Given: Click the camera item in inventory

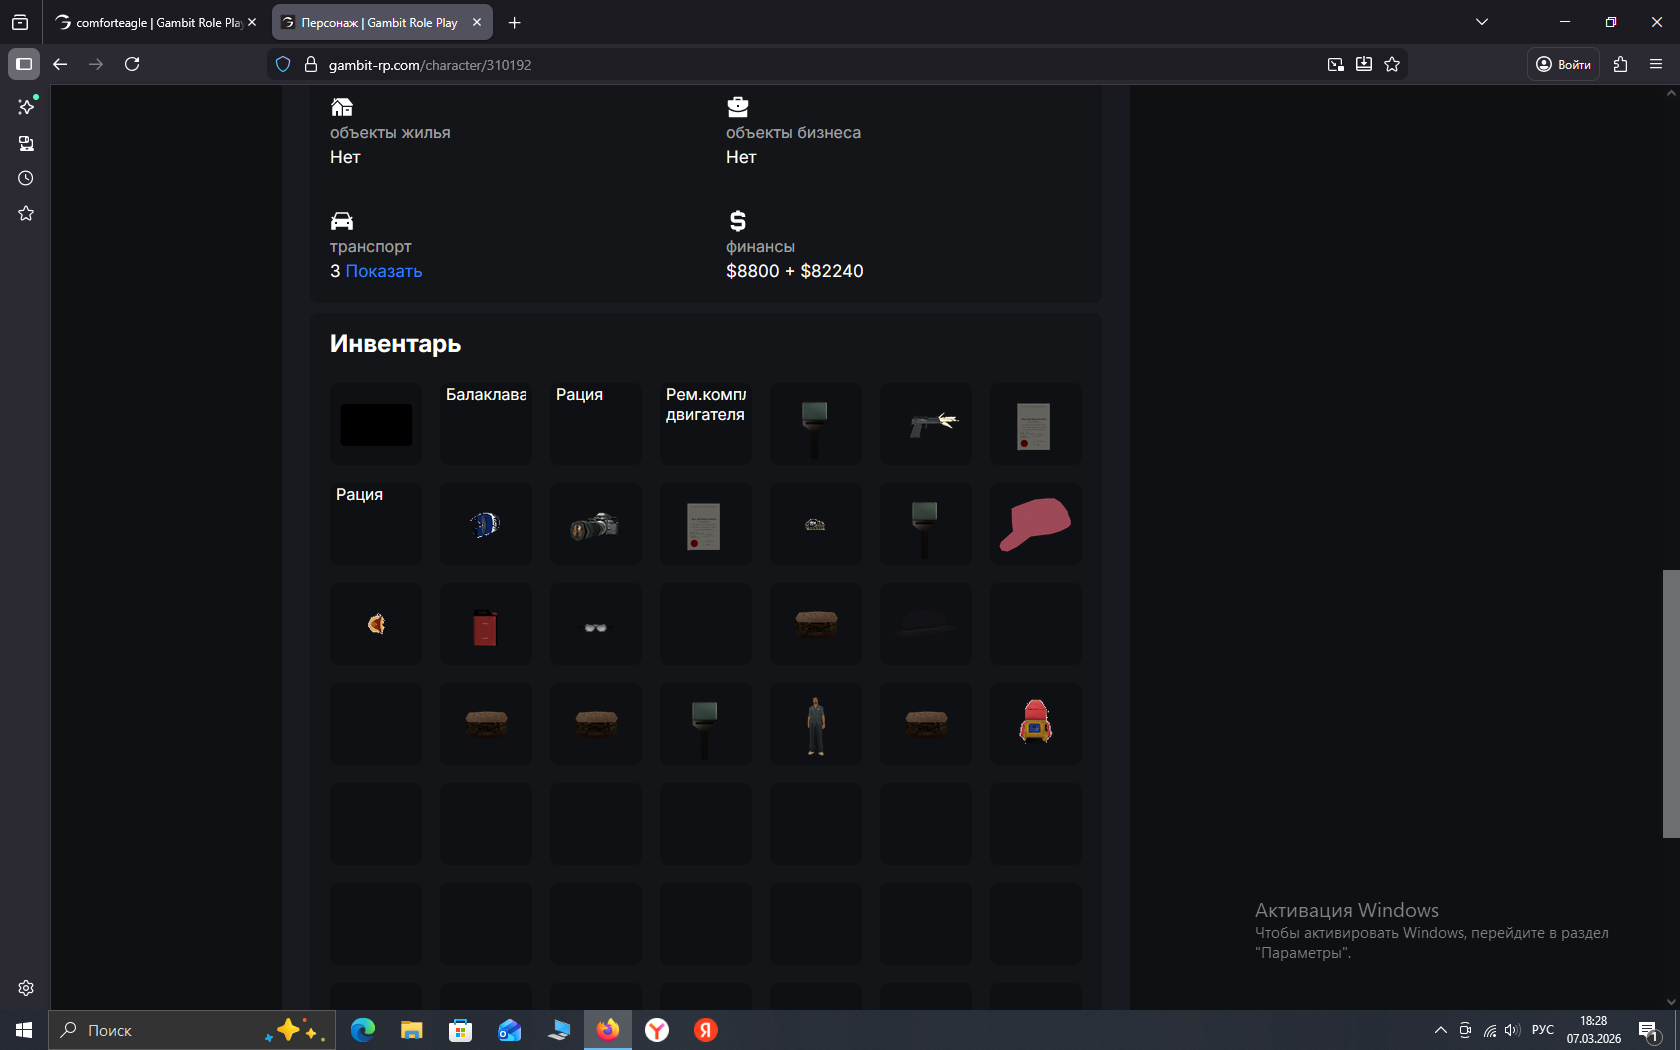Looking at the screenshot, I should click(595, 524).
